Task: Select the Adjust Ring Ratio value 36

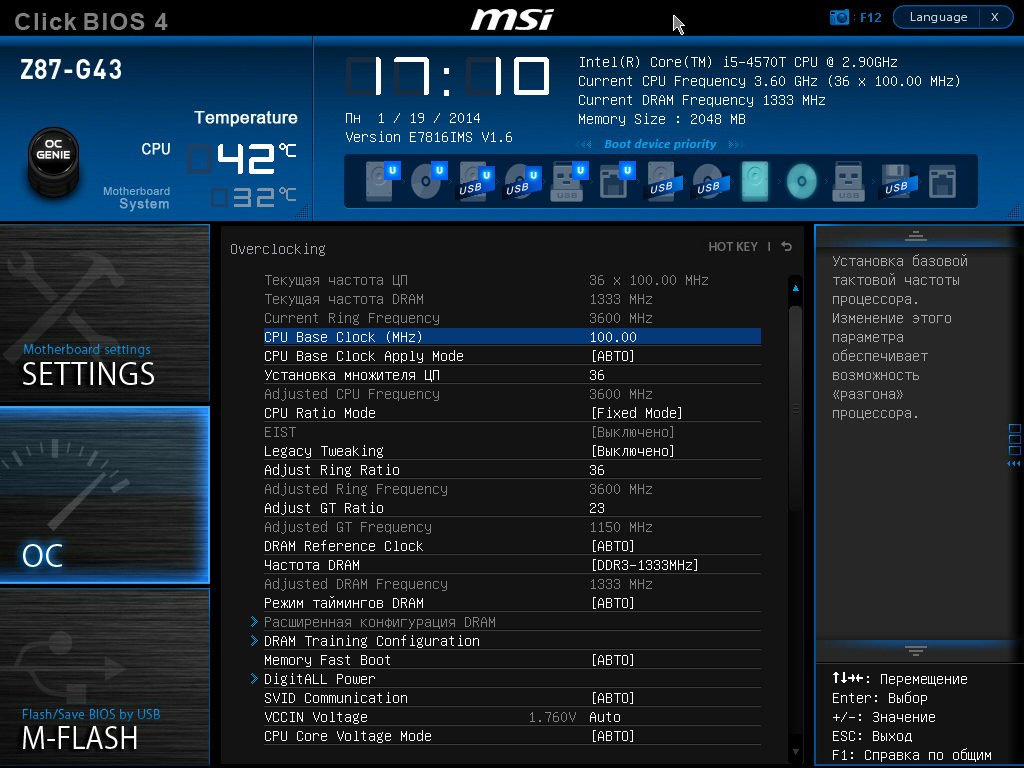Action: point(512,470)
